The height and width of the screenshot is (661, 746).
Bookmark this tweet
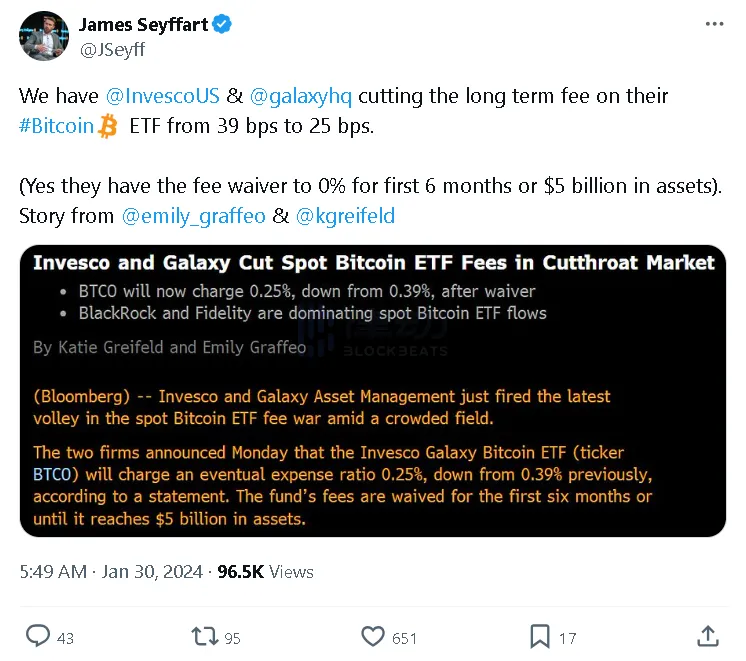click(539, 636)
